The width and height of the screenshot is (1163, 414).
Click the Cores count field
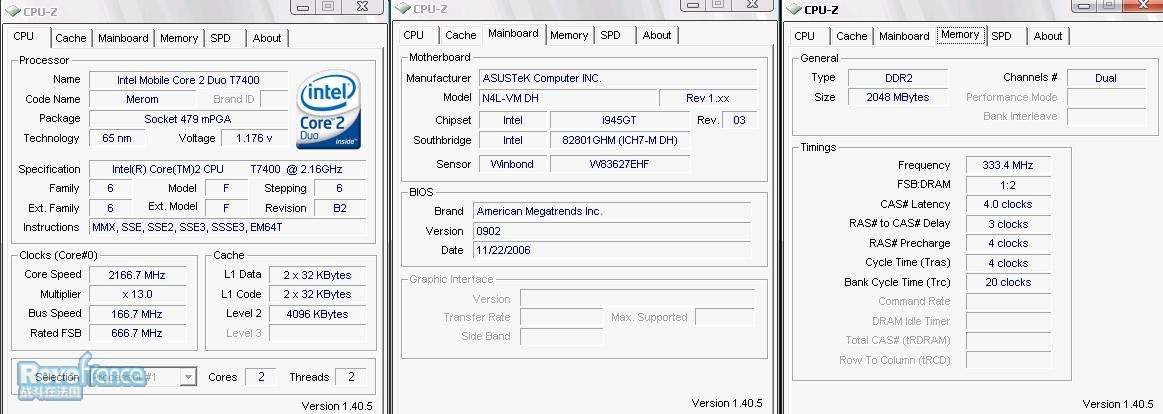click(x=260, y=377)
